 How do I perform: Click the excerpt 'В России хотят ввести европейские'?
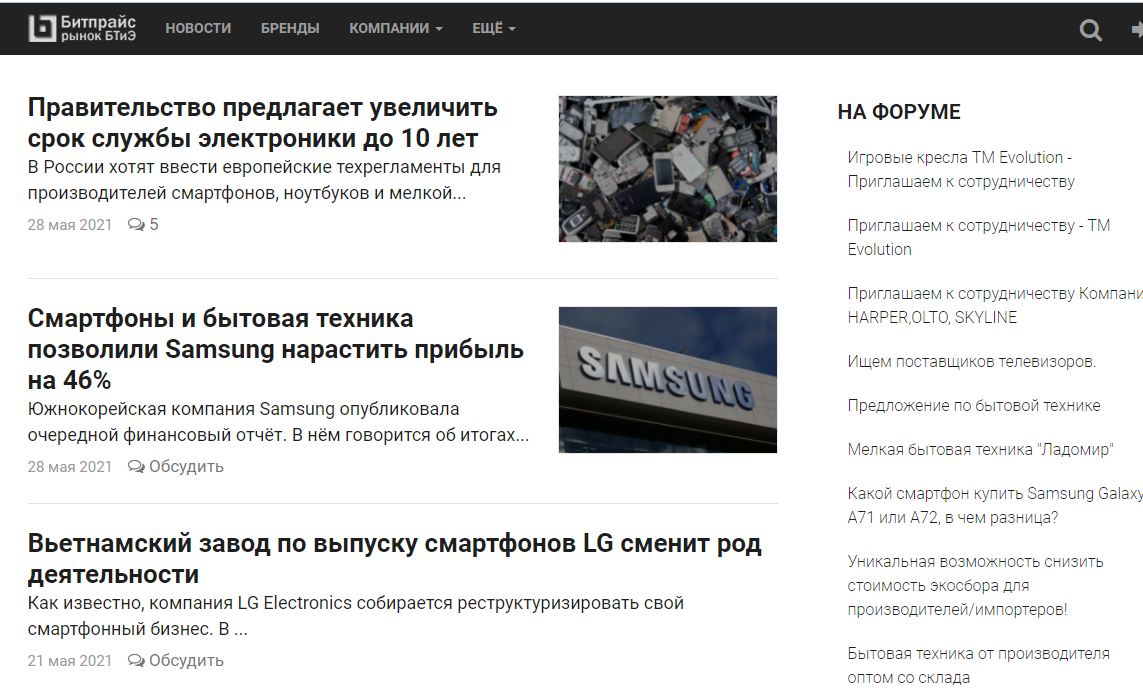264,180
